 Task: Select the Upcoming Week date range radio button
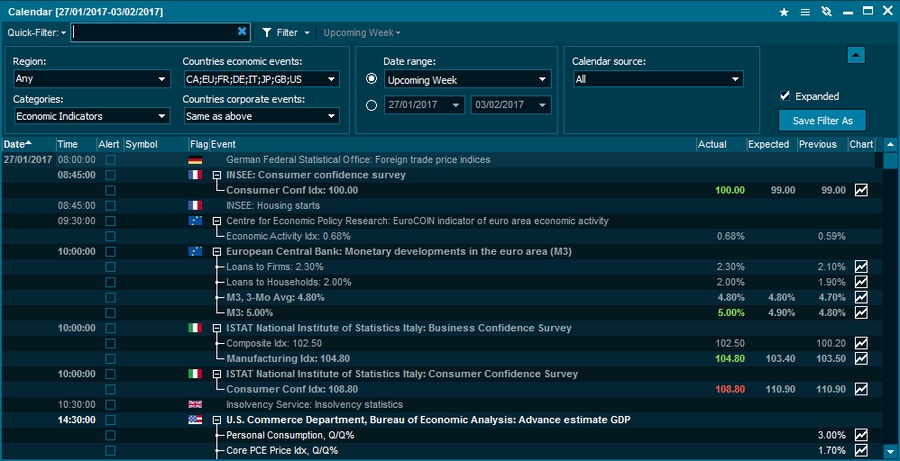pyautogui.click(x=372, y=79)
